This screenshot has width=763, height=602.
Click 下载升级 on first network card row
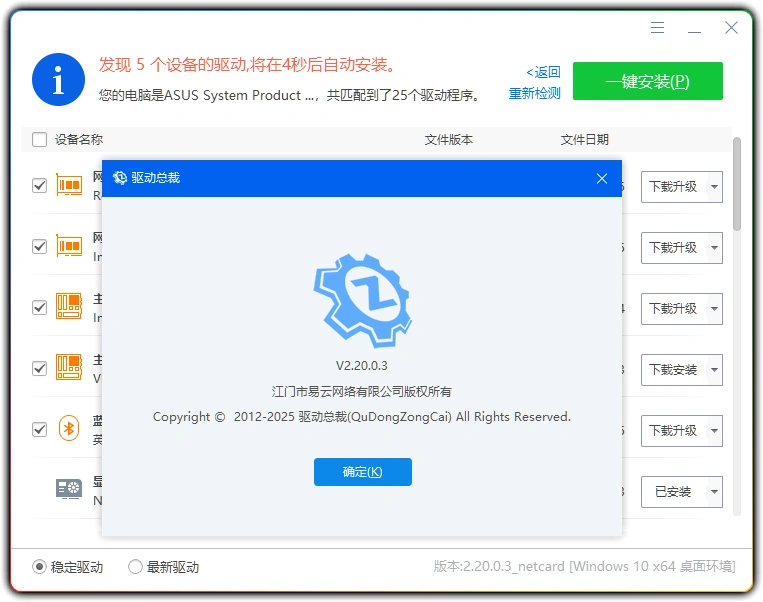click(x=674, y=187)
